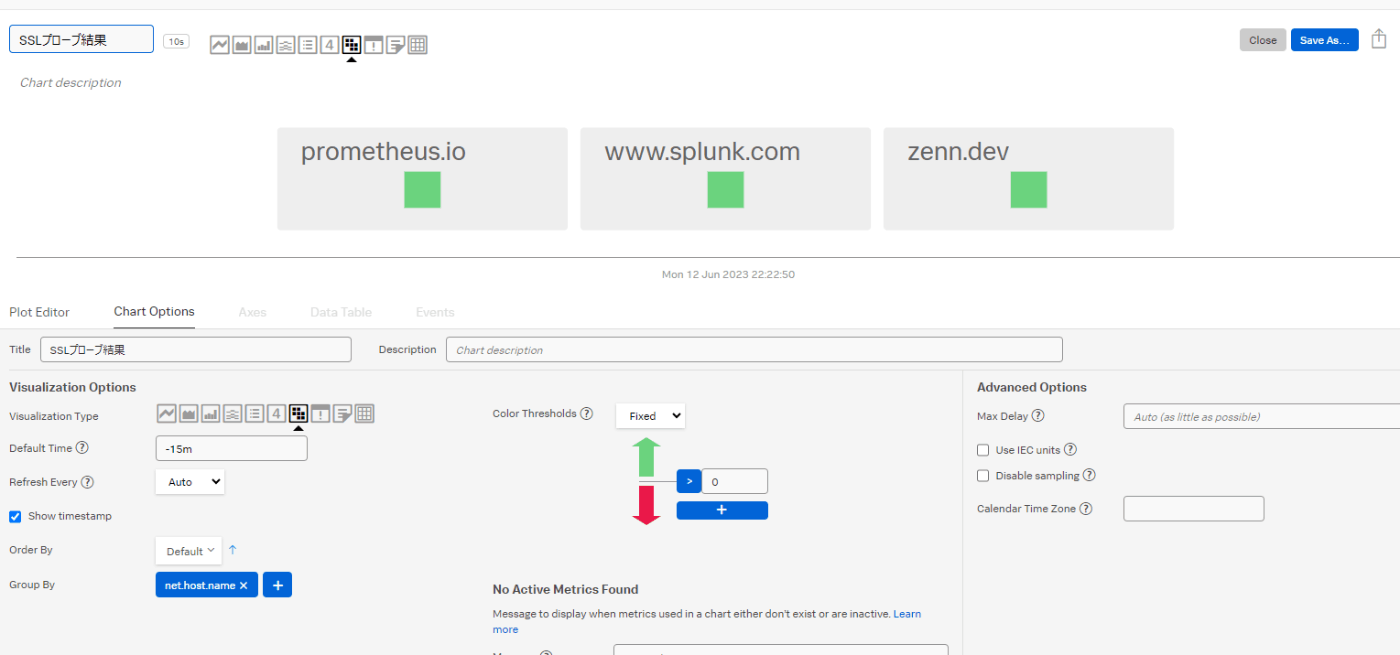Click the chart name field in the header
Viewport: 1400px width, 655px height.
81,39
